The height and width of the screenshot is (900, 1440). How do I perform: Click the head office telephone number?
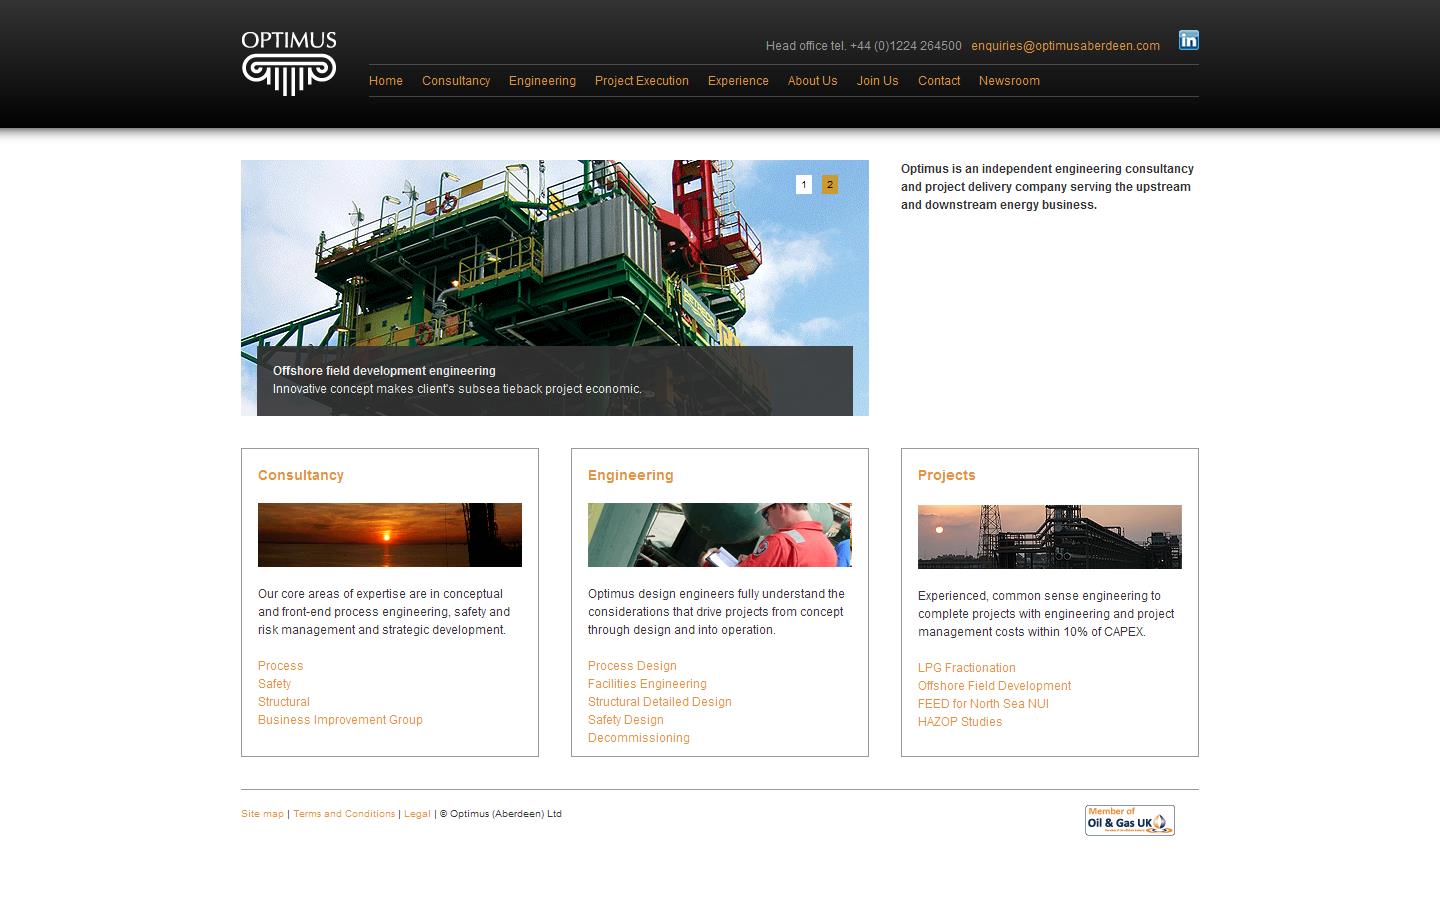click(x=906, y=46)
